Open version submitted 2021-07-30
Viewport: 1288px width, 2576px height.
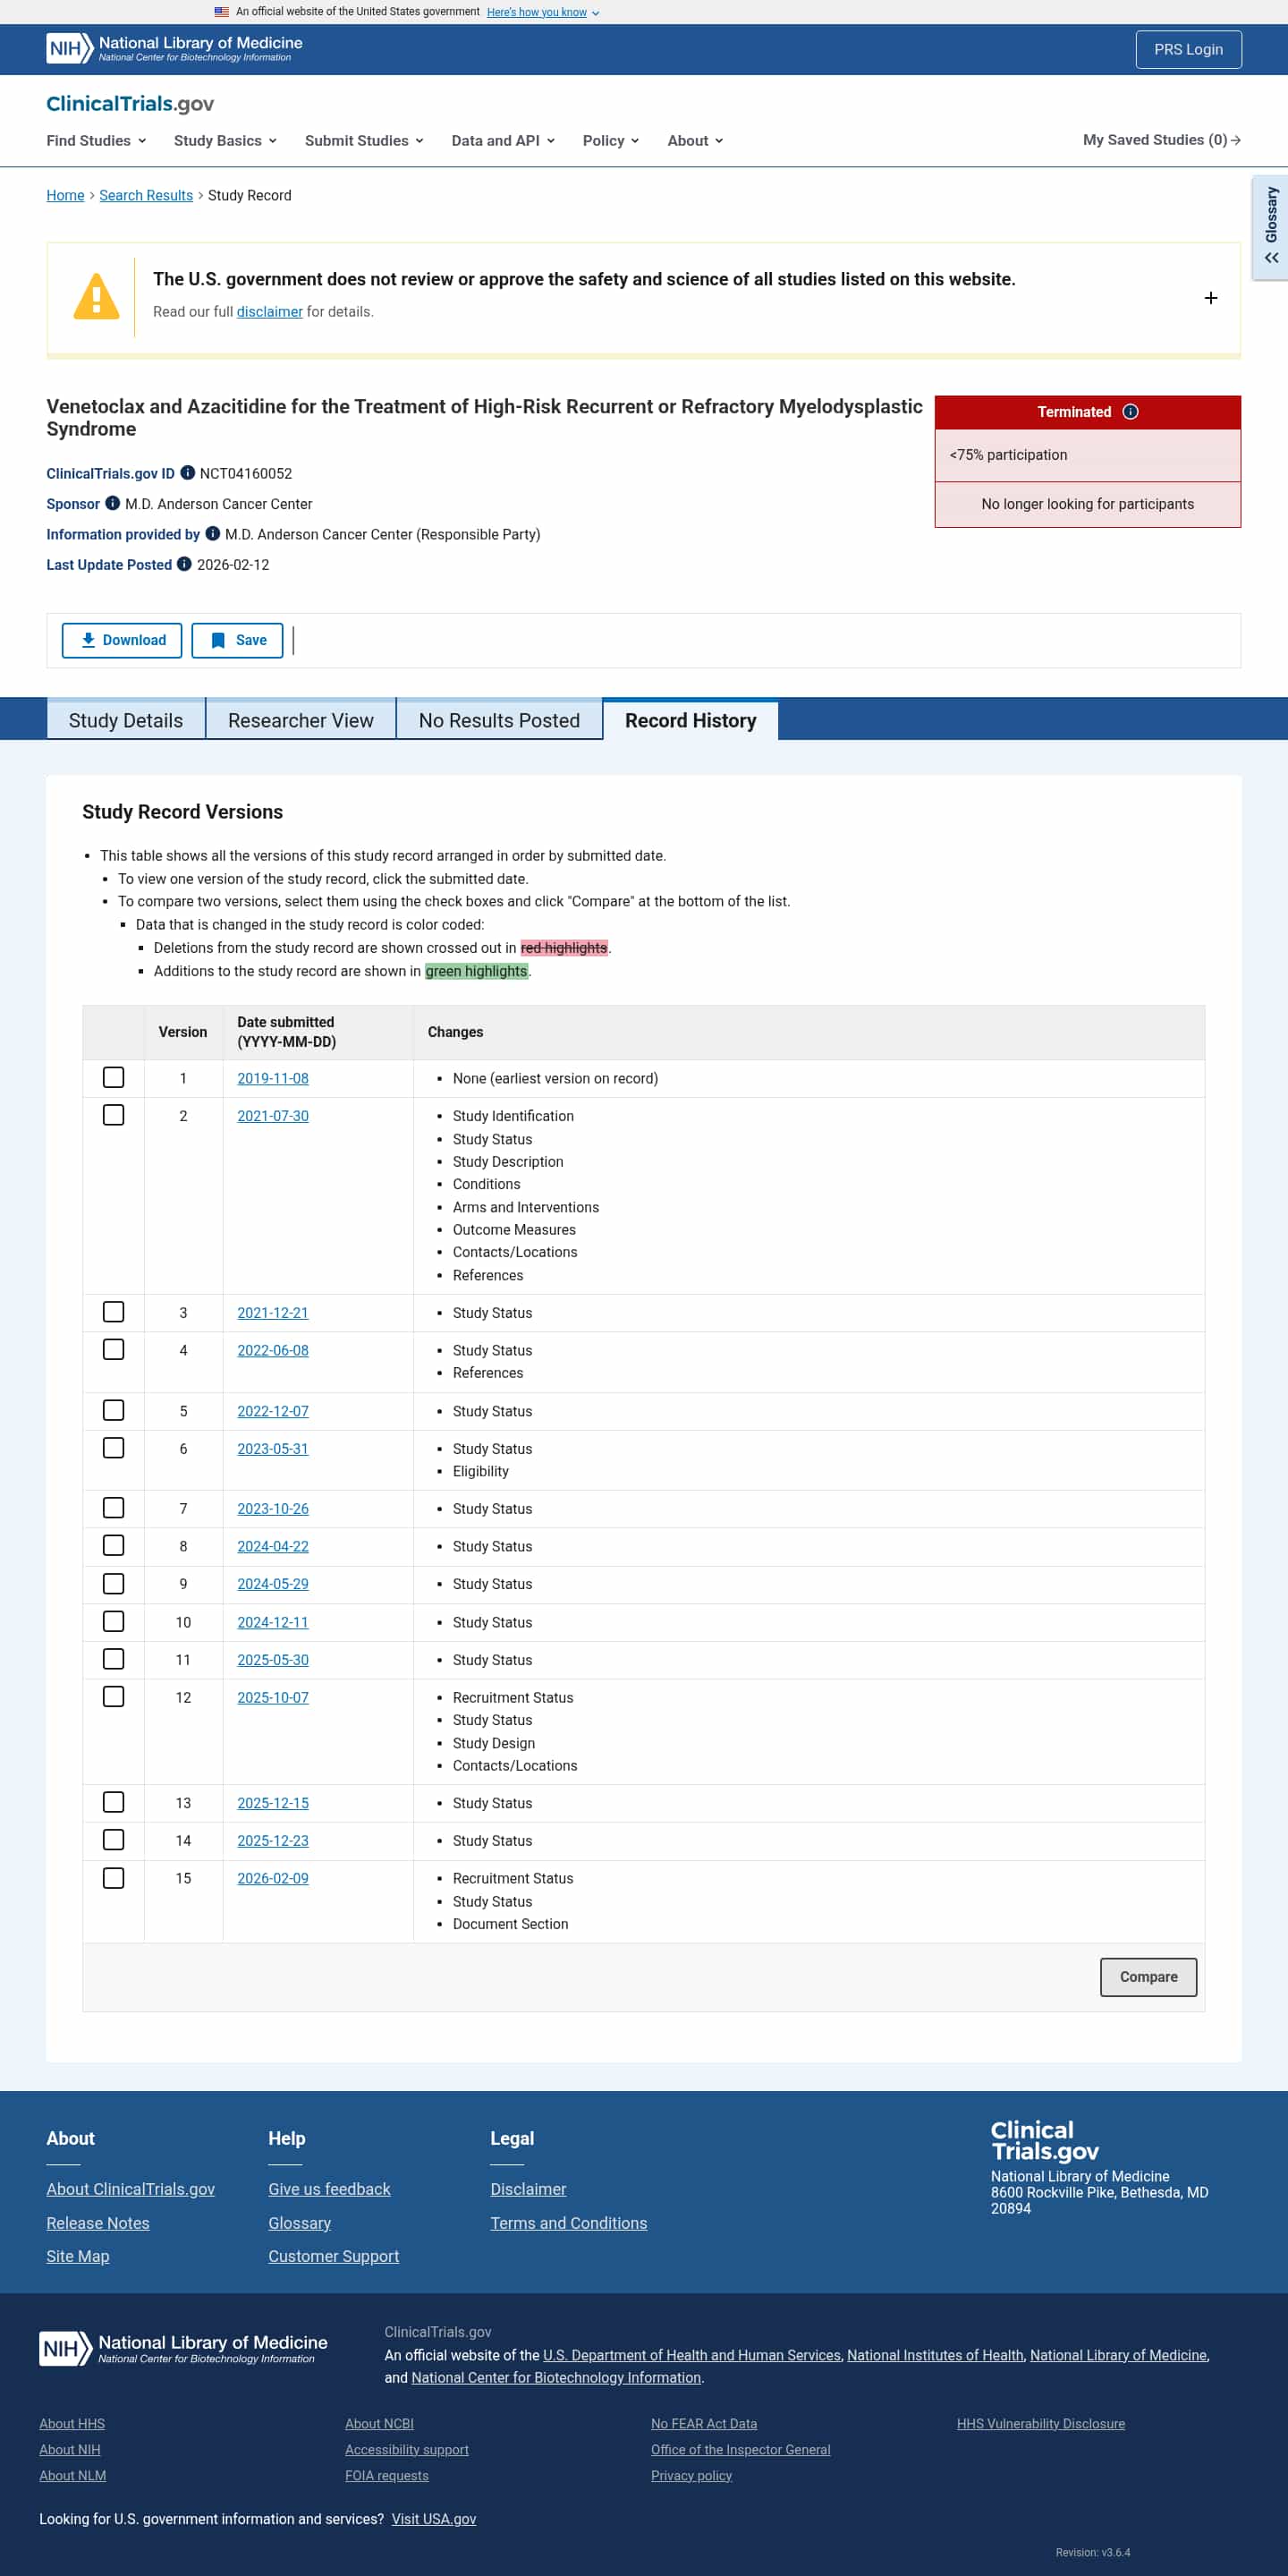pos(273,1116)
